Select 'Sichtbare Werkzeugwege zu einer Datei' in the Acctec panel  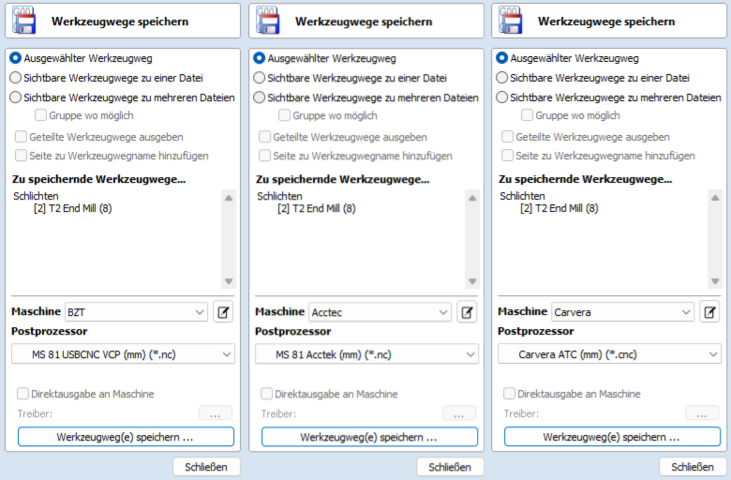(259, 78)
